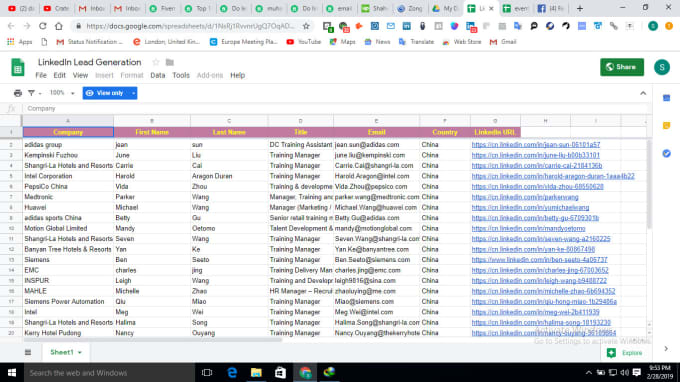Select row 5 header
This screenshot has height=382, width=680.
tap(11, 176)
